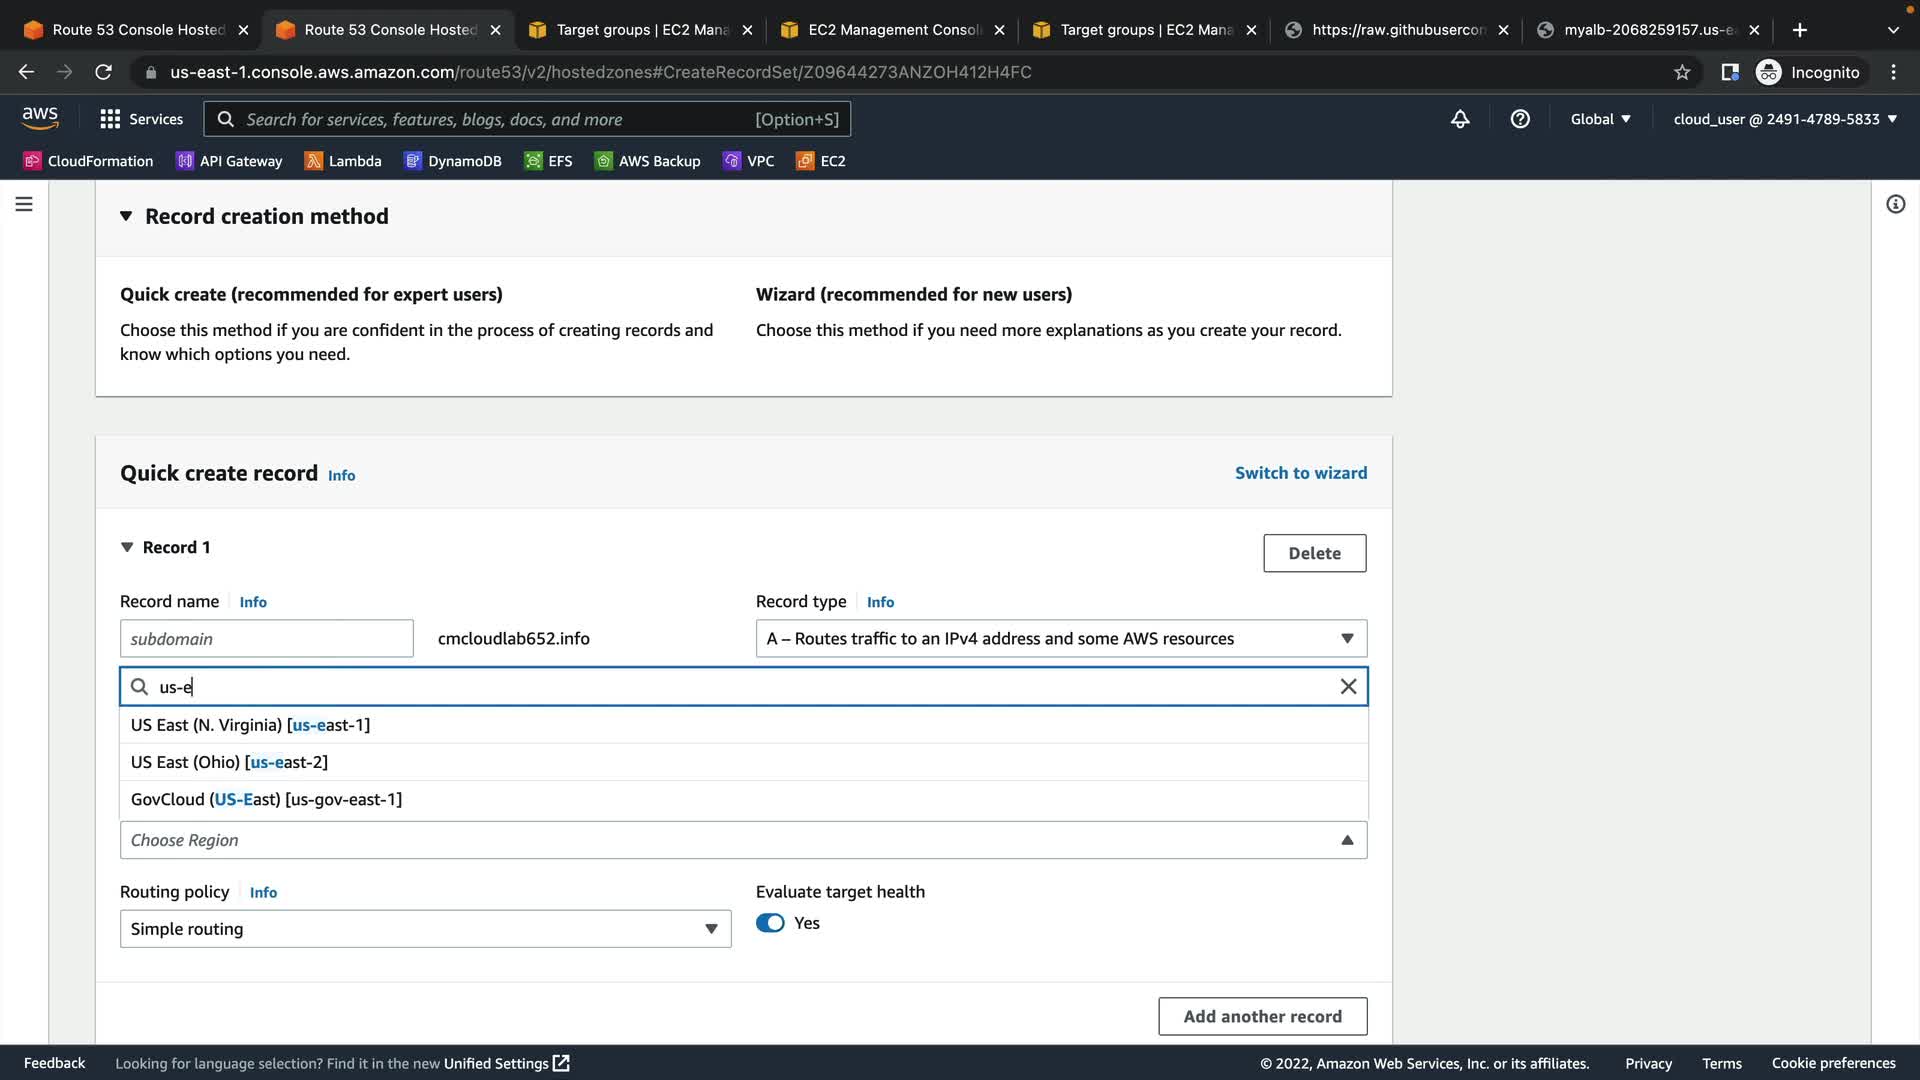
Task: Switch to EC2 Management Console tab
Action: tap(893, 30)
